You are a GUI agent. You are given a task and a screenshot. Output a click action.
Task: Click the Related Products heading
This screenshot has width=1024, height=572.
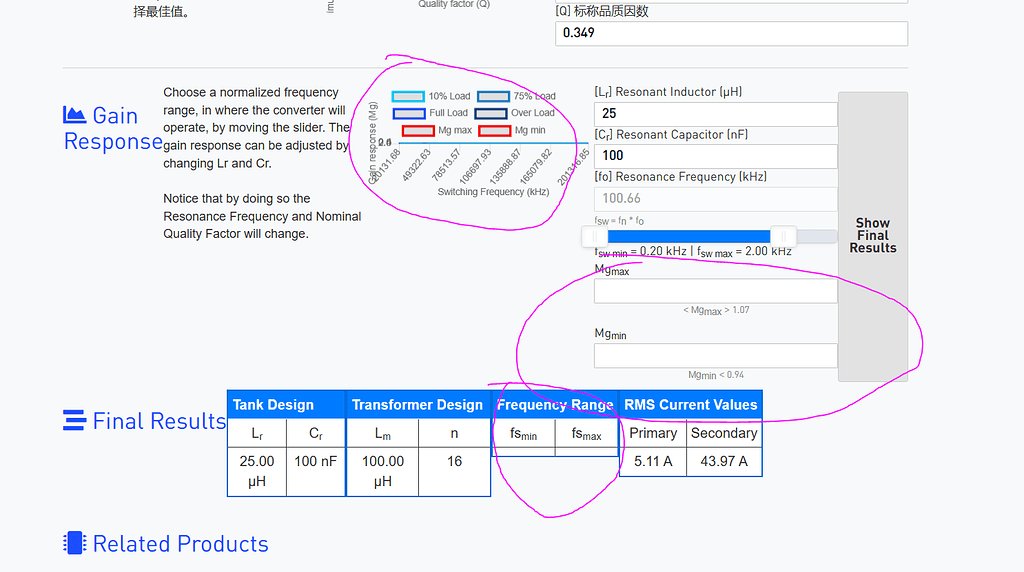(180, 544)
